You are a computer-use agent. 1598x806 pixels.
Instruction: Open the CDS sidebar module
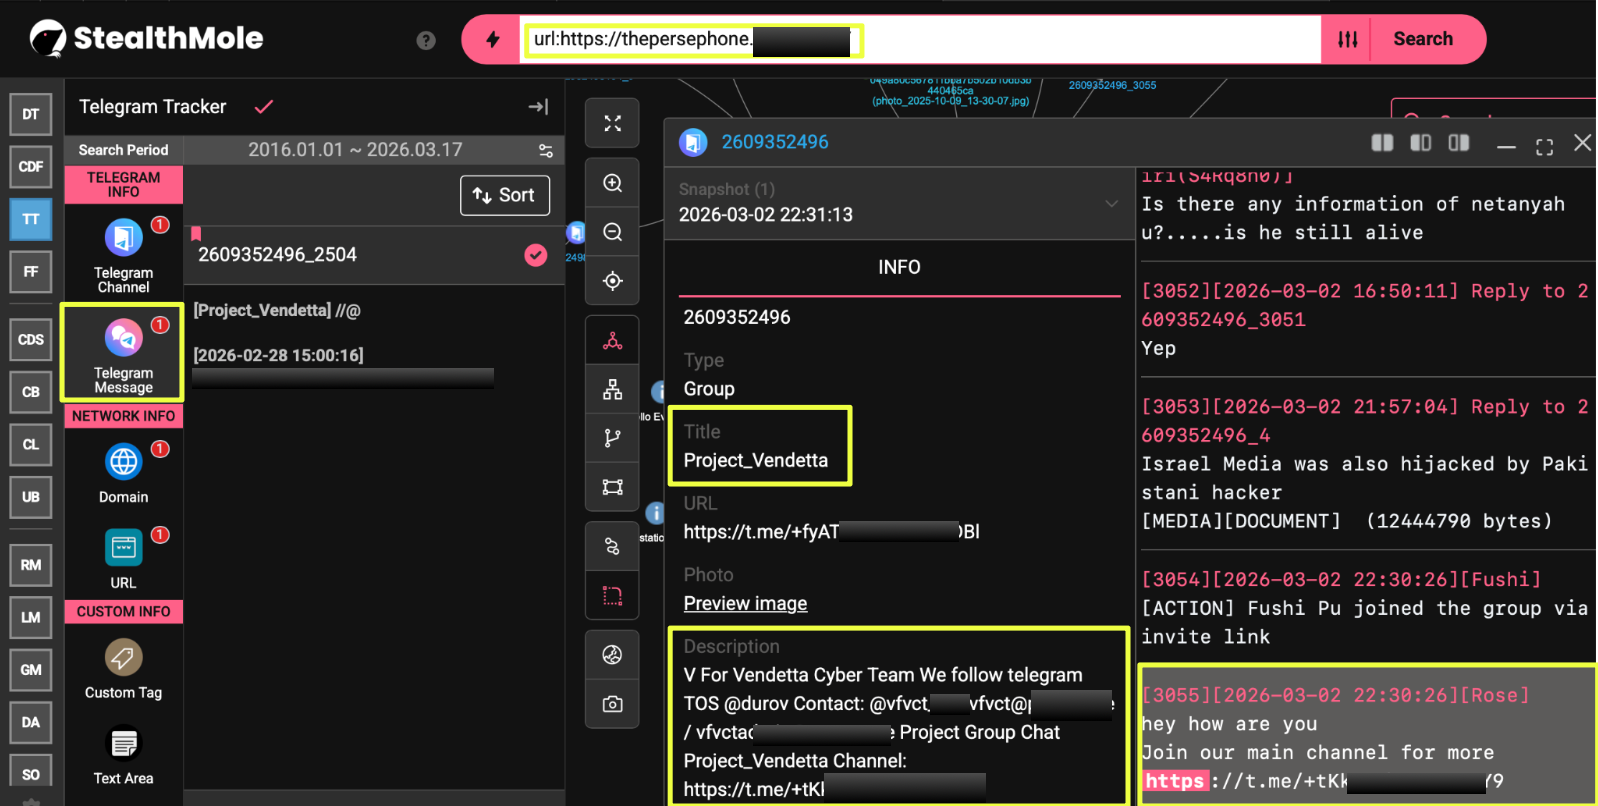(31, 340)
